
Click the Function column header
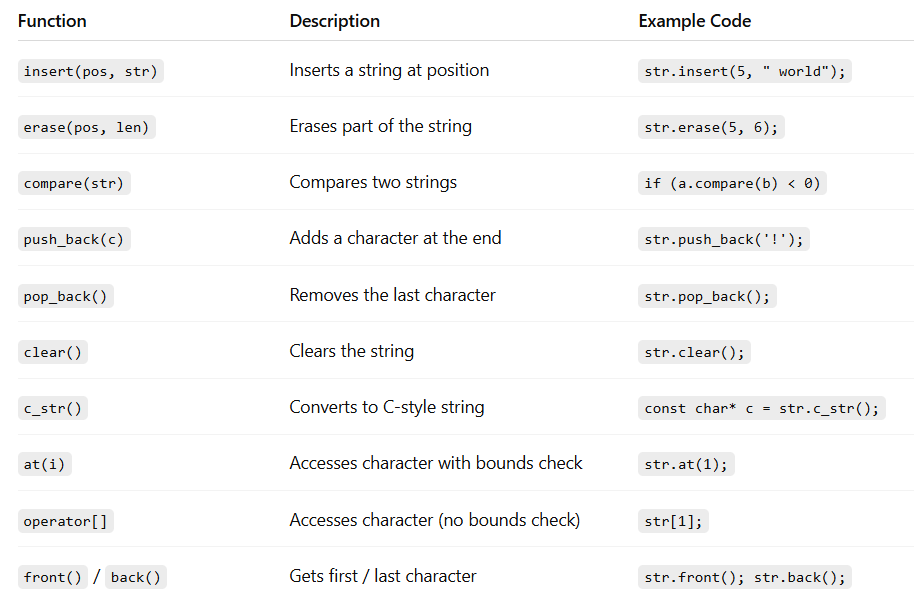(x=52, y=21)
